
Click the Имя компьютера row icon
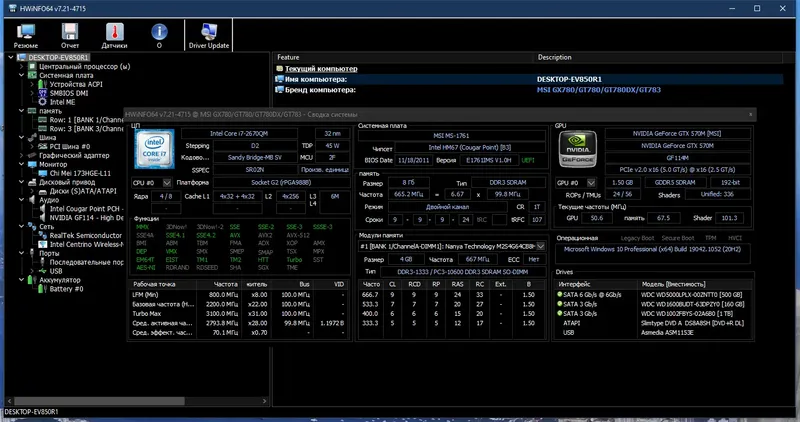point(279,79)
